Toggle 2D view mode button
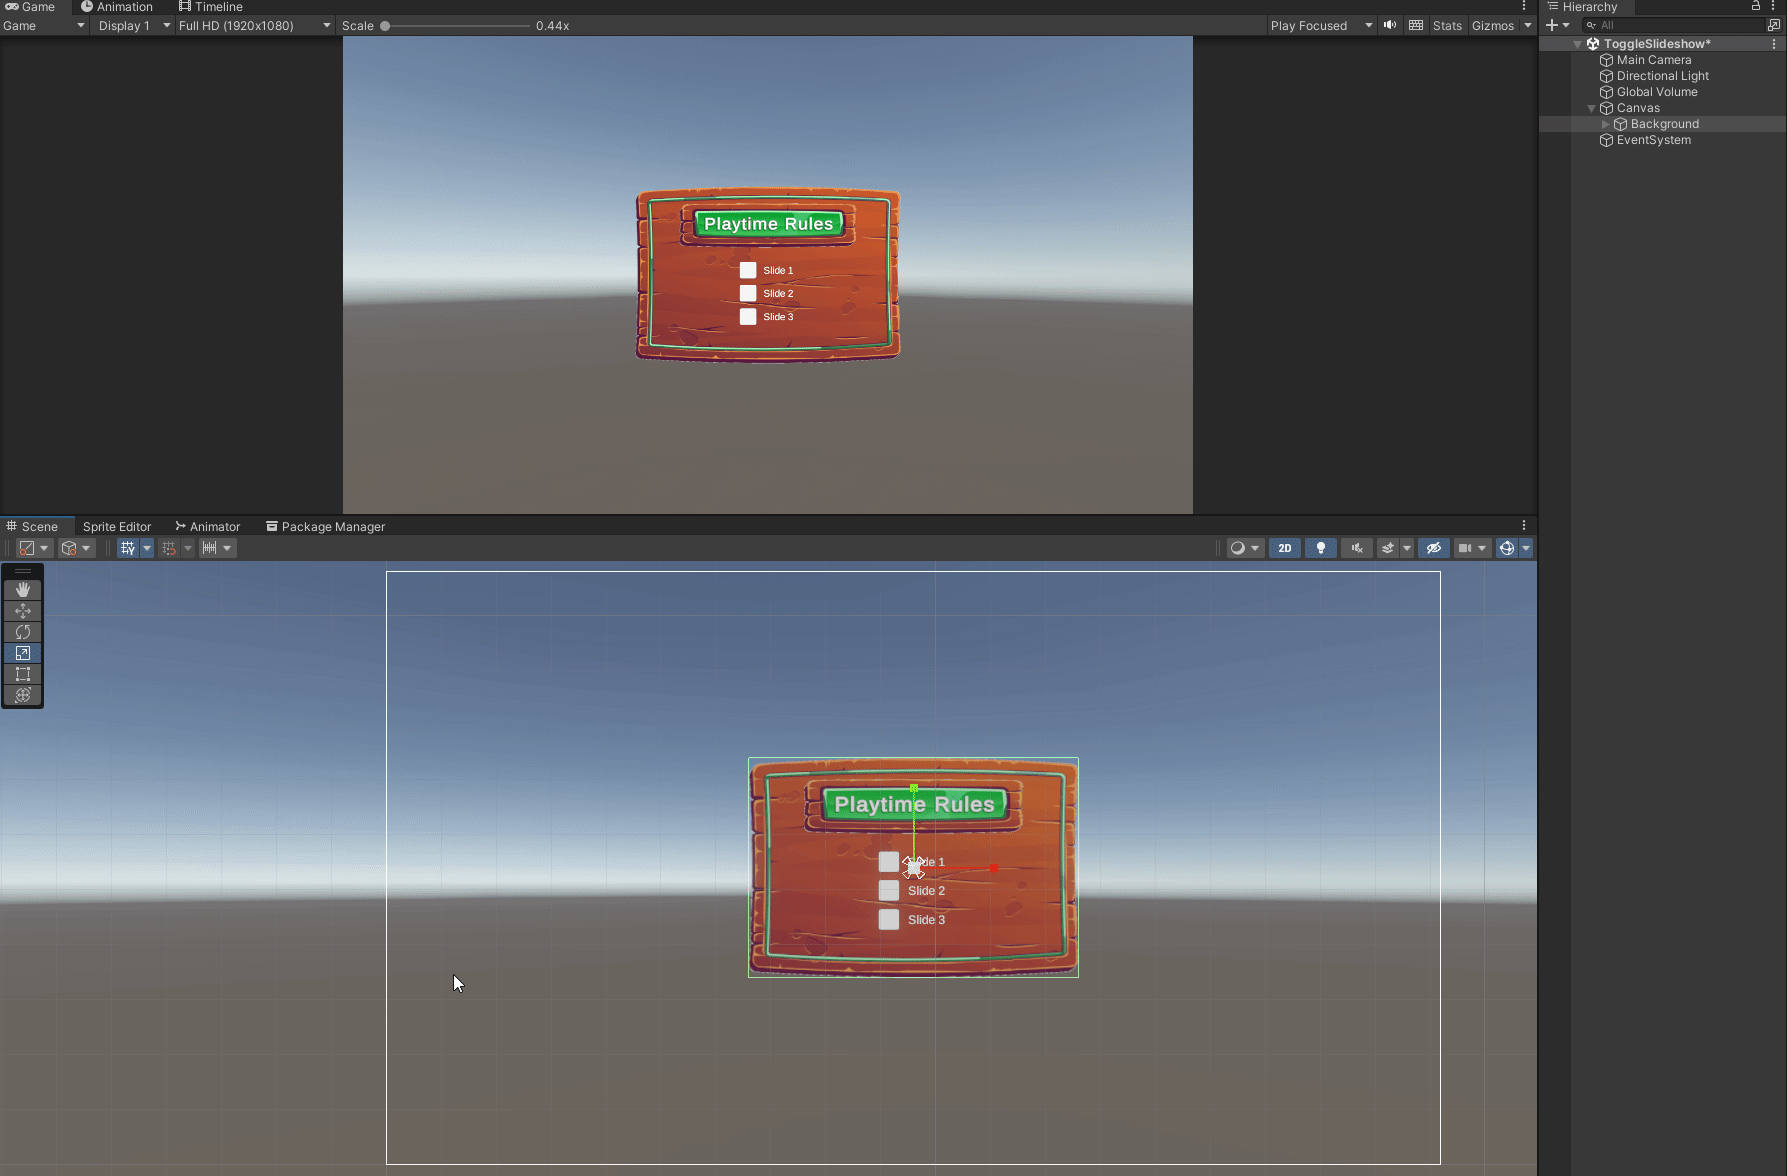 (x=1285, y=548)
